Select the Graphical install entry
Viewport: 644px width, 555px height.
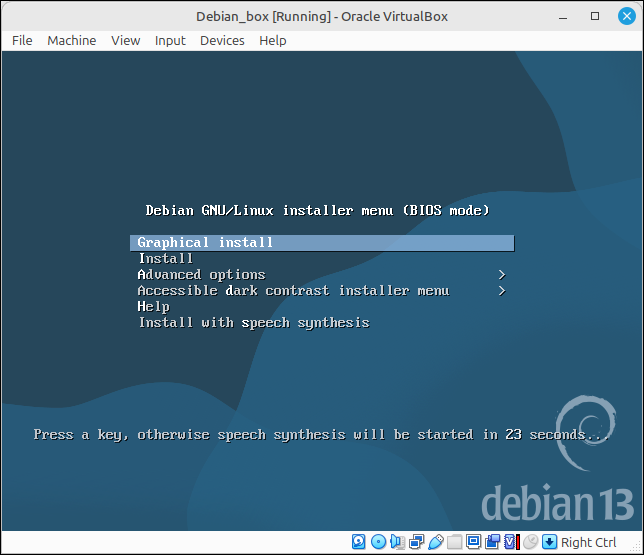(x=322, y=243)
